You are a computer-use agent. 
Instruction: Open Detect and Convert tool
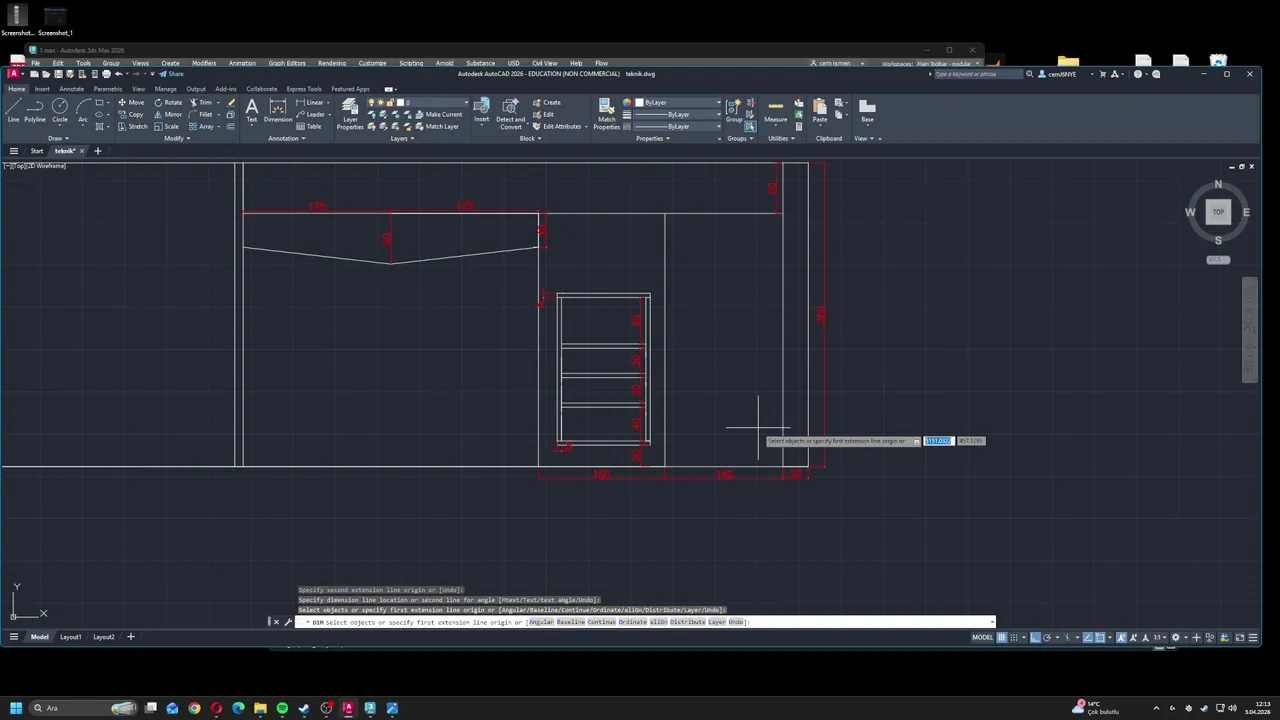(510, 114)
